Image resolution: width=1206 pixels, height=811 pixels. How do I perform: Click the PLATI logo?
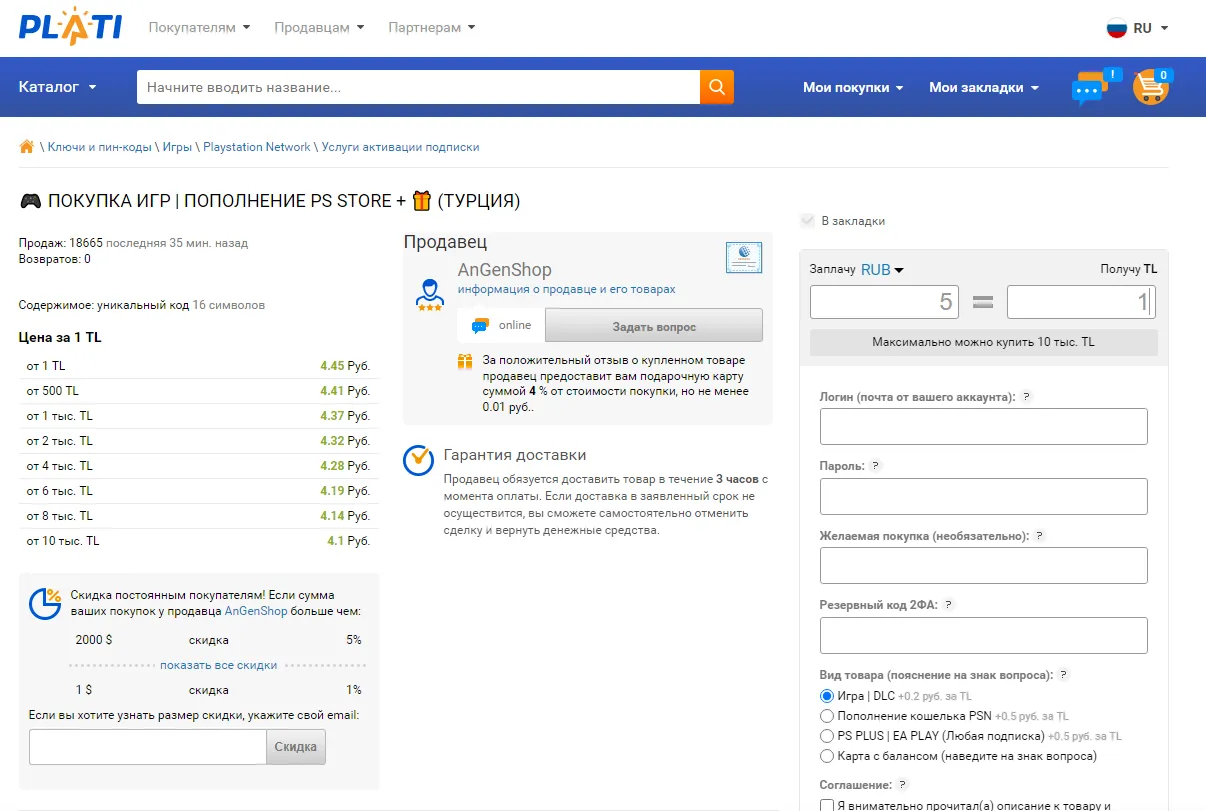pyautogui.click(x=70, y=27)
